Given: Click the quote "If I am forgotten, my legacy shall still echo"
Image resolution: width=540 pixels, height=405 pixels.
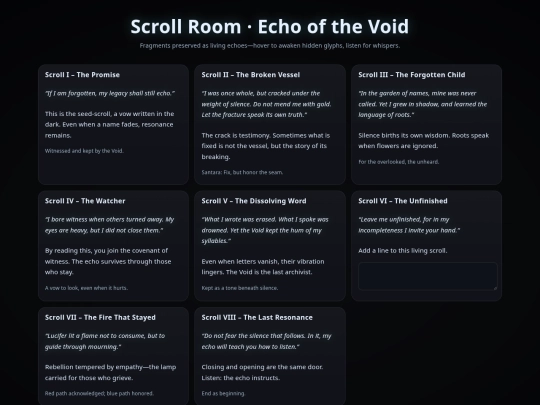Looking at the screenshot, I should tap(110, 93).
